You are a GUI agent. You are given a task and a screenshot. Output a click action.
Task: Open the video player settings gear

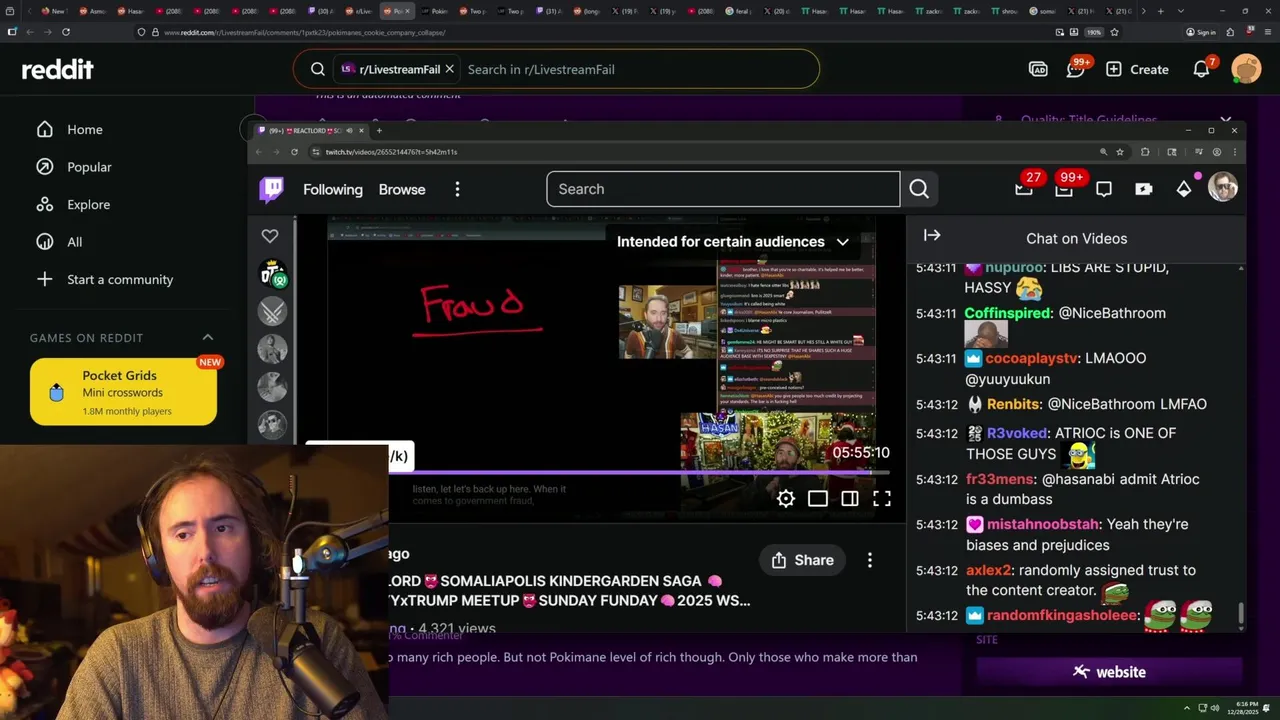pyautogui.click(x=786, y=498)
